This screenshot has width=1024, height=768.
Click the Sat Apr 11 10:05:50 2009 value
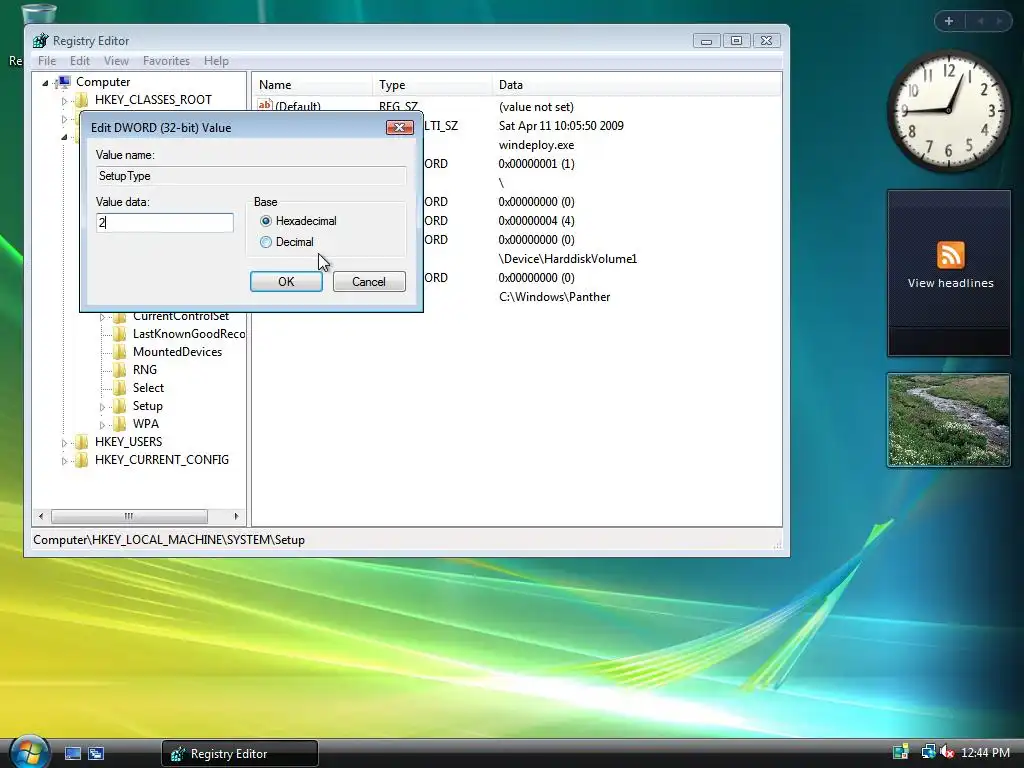(x=561, y=126)
